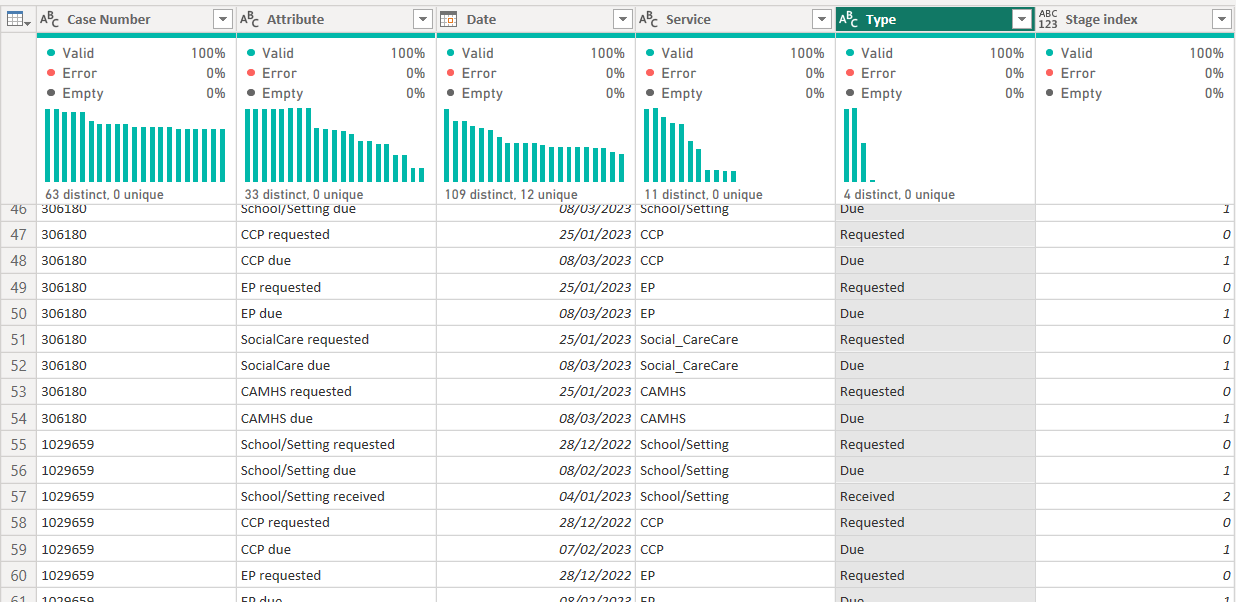Image resolution: width=1236 pixels, height=602 pixels.
Task: Click the Type column data type icon
Action: pyautogui.click(x=849, y=19)
